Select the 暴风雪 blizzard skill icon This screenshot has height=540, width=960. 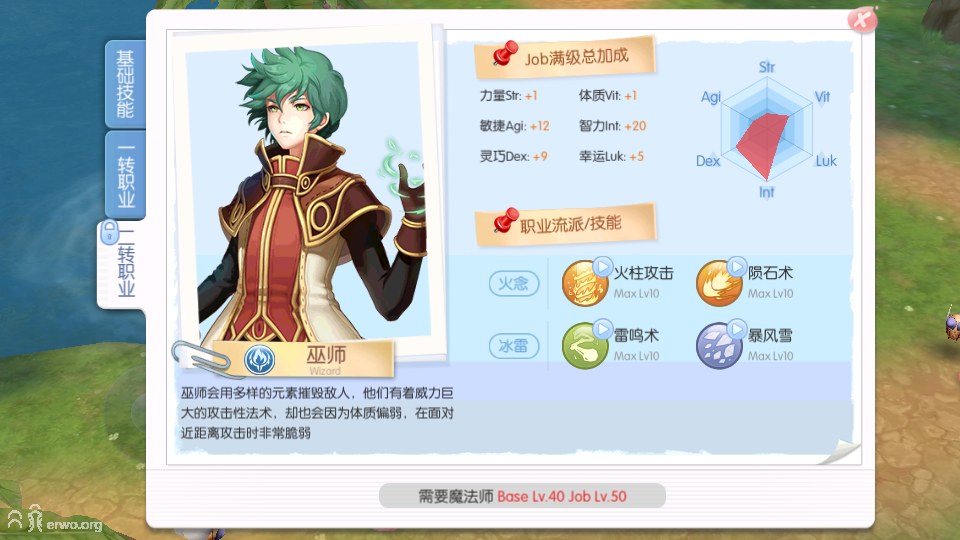(719, 346)
